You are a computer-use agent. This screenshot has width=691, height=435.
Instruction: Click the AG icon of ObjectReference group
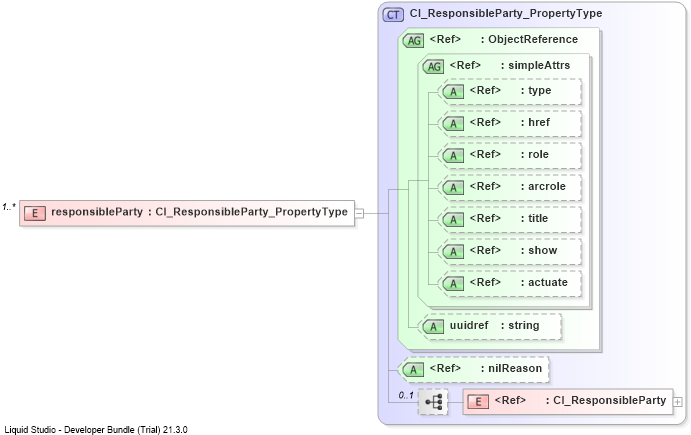[x=413, y=41]
